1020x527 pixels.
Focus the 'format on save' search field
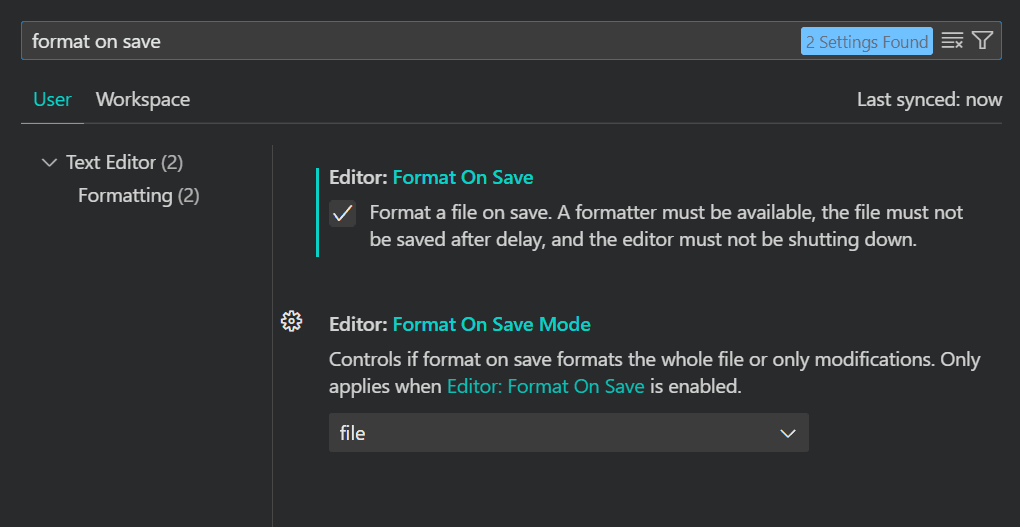pyautogui.click(x=400, y=41)
